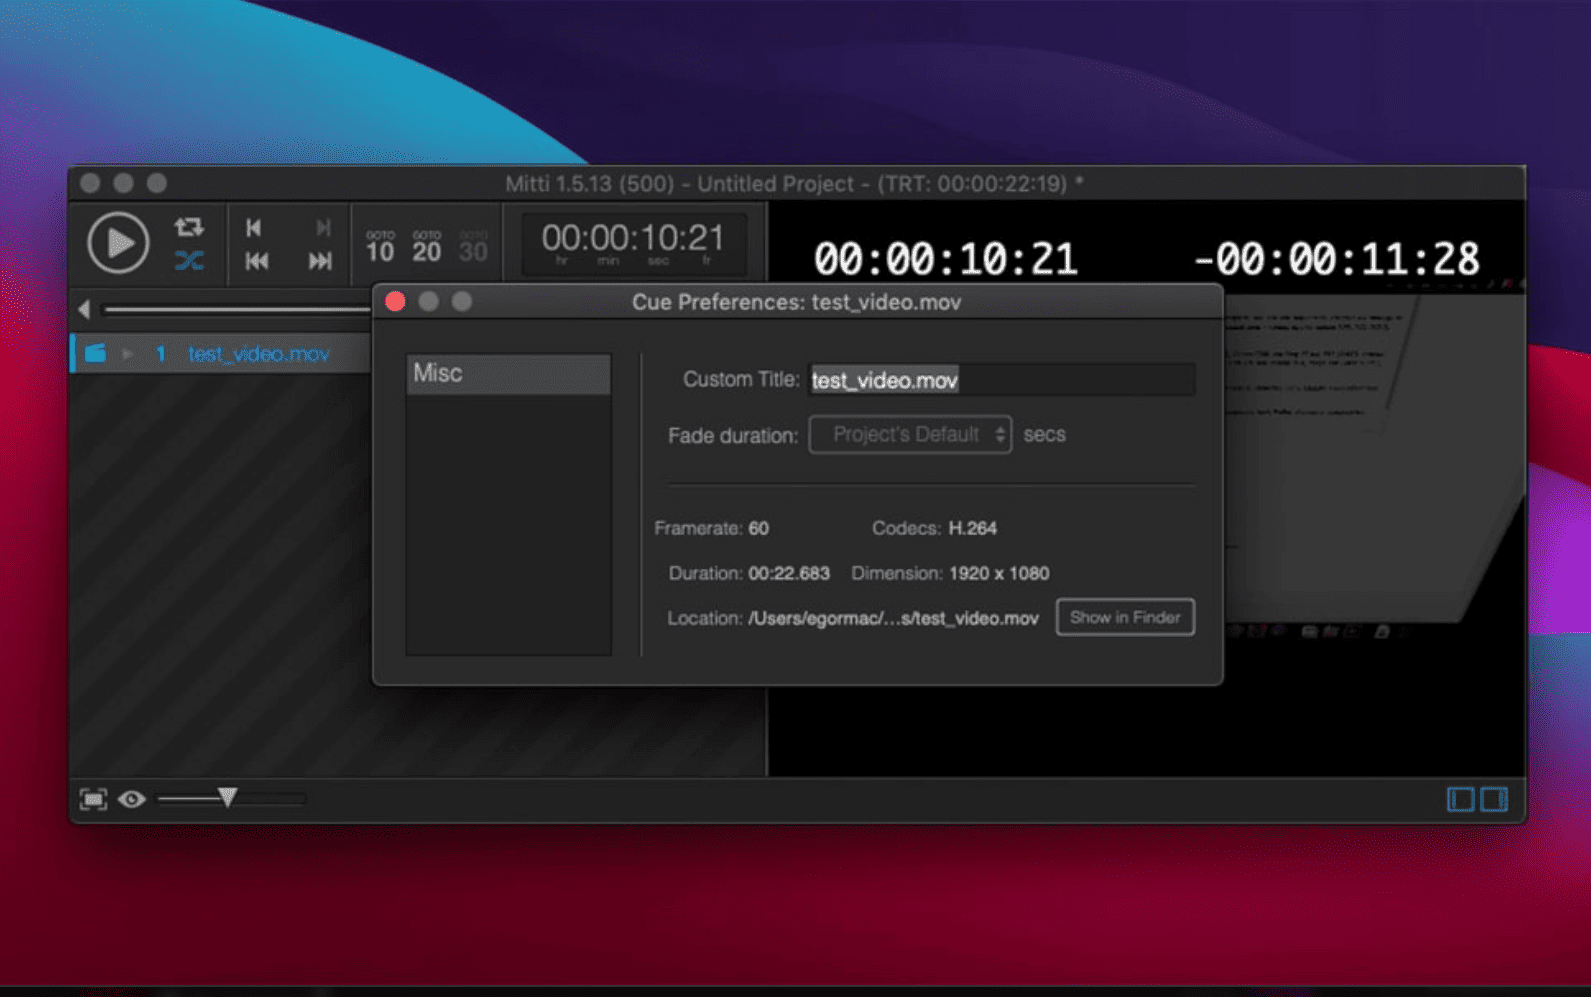Screen dimensions: 1591x997
Task: Close the Cue Preferences window
Action: coord(395,302)
